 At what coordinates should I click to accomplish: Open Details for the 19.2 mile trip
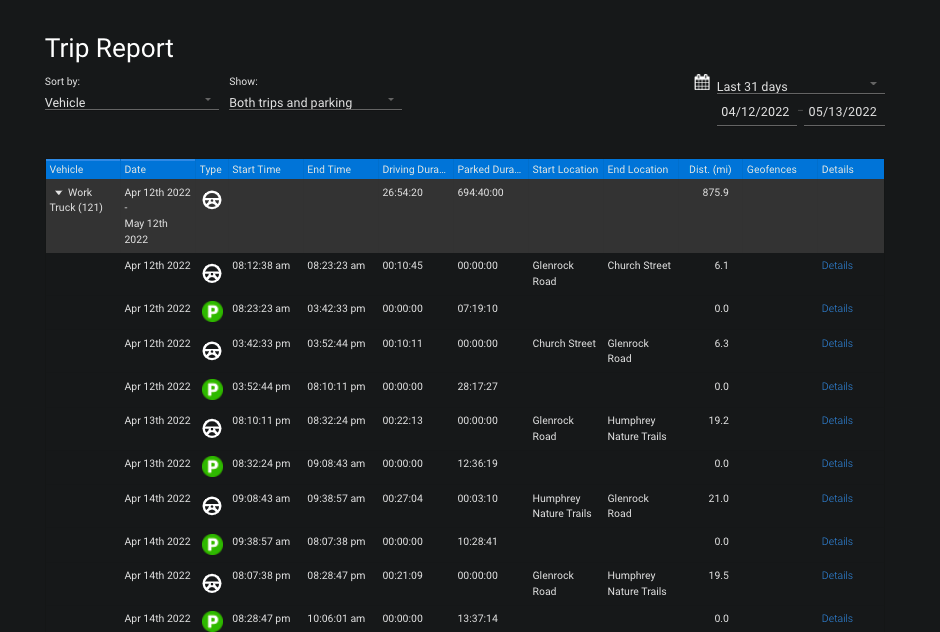(837, 421)
